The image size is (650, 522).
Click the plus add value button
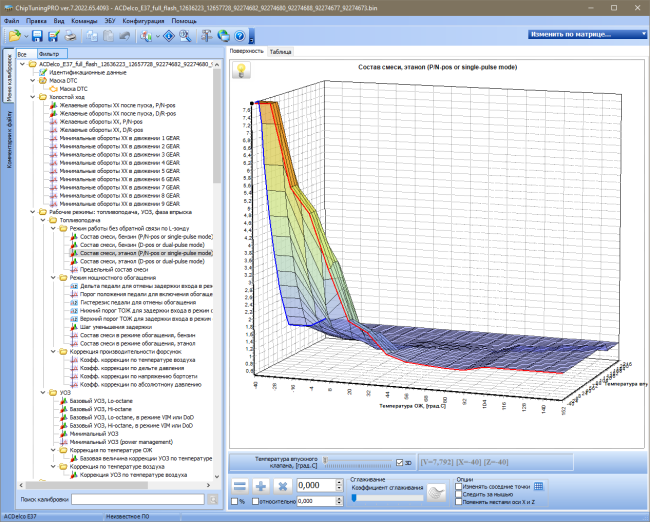pyautogui.click(x=261, y=486)
